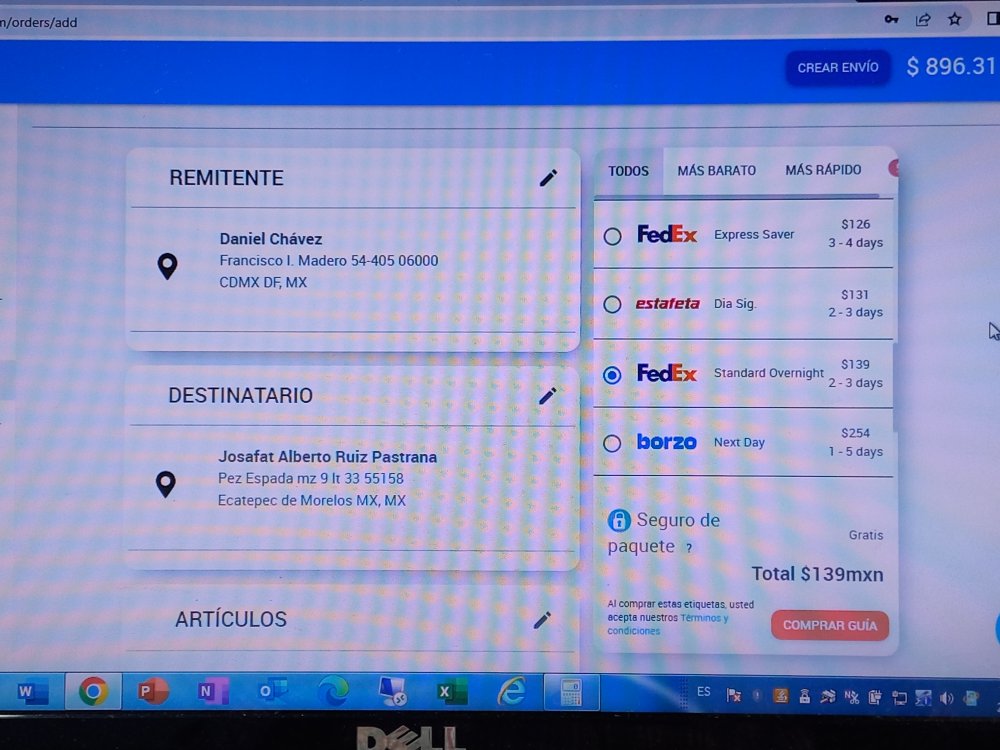Image resolution: width=1000 pixels, height=750 pixels.
Task: Open OneNote from the taskbar
Action: (x=213, y=691)
